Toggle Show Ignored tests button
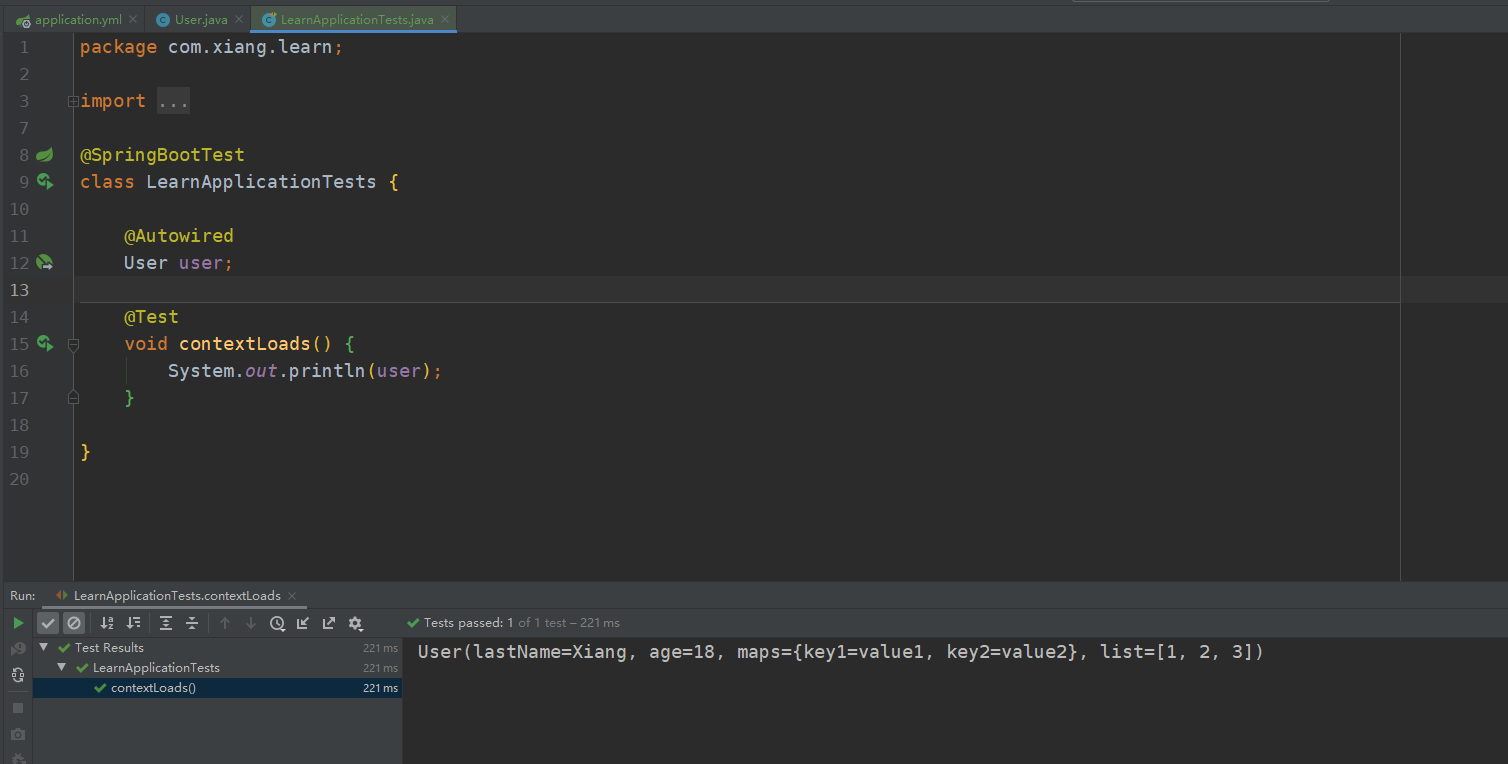The width and height of the screenshot is (1508, 764). [74, 623]
